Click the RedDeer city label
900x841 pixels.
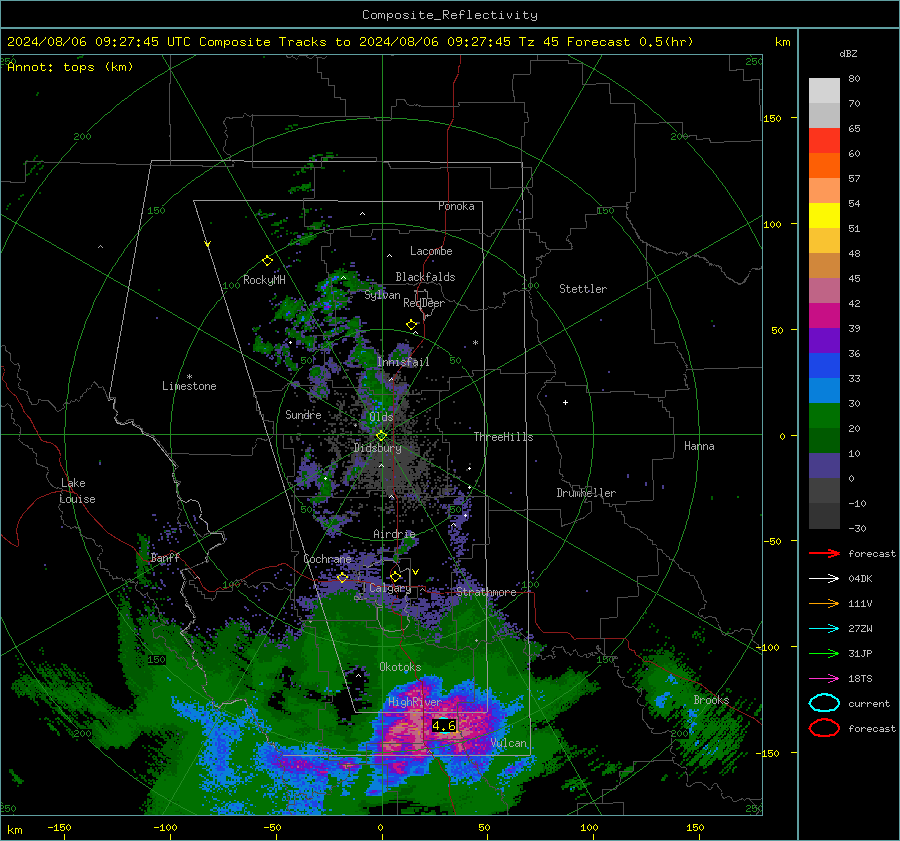point(424,303)
